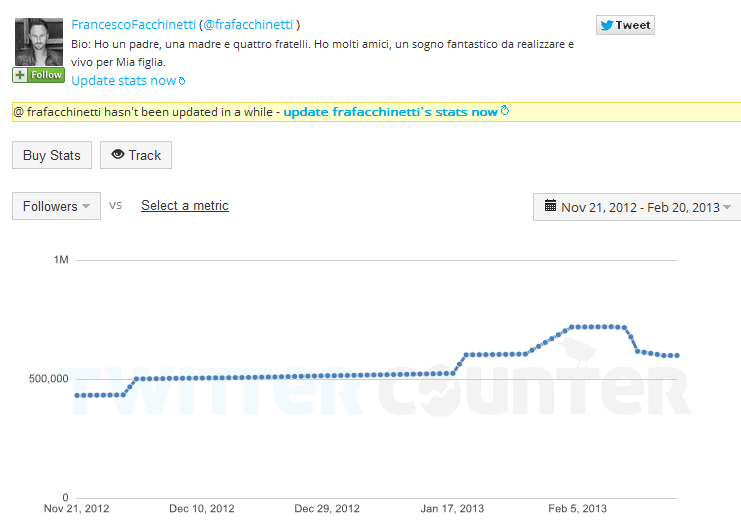Click the 'Jan 17, 2013' x-axis label
The height and width of the screenshot is (529, 741).
click(452, 509)
